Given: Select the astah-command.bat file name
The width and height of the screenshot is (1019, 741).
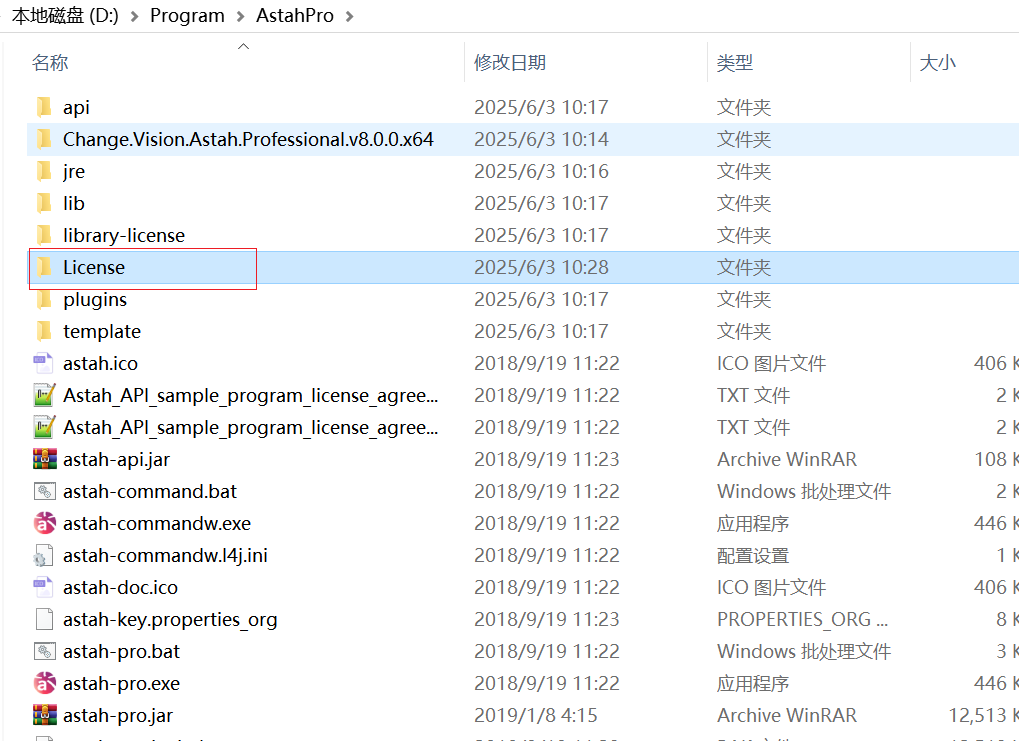Looking at the screenshot, I should pyautogui.click(x=149, y=491).
